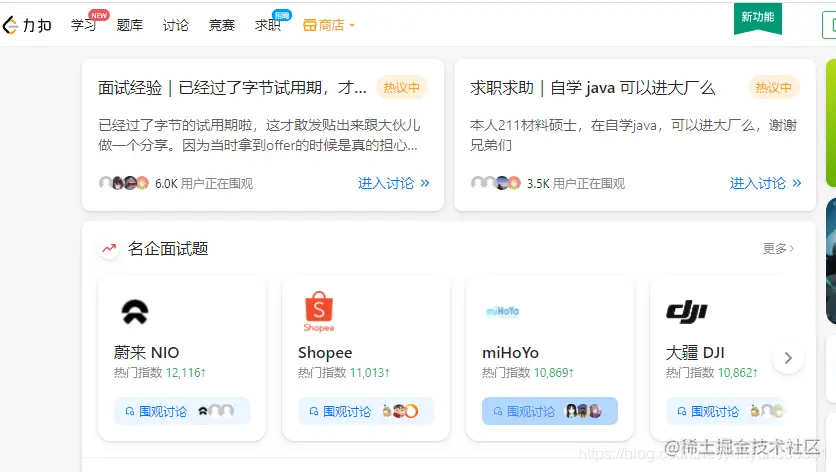Click 热门指数 12,116 under 蔚来 NIO

pos(159,373)
